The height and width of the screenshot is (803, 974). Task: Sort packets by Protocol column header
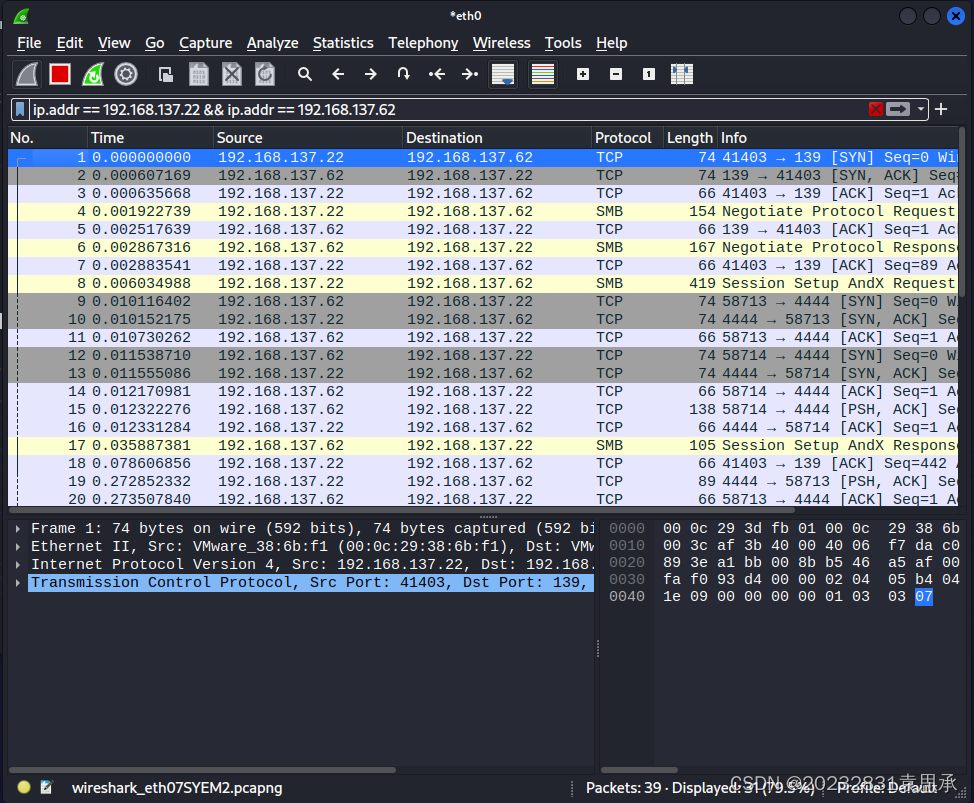[622, 138]
